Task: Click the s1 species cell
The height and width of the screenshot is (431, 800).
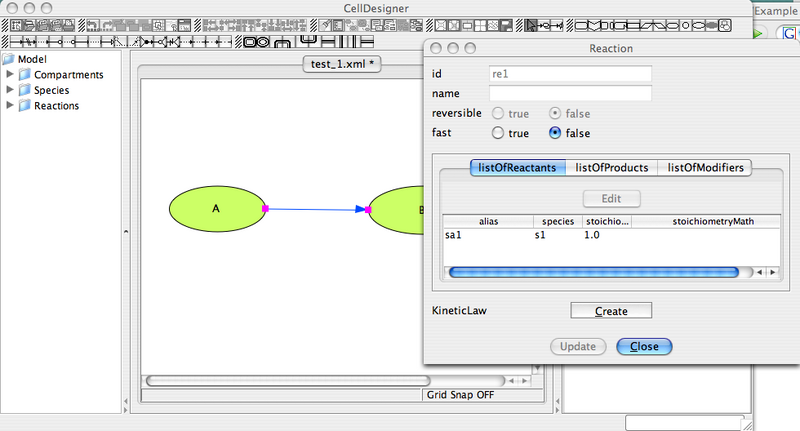Action: (558, 235)
